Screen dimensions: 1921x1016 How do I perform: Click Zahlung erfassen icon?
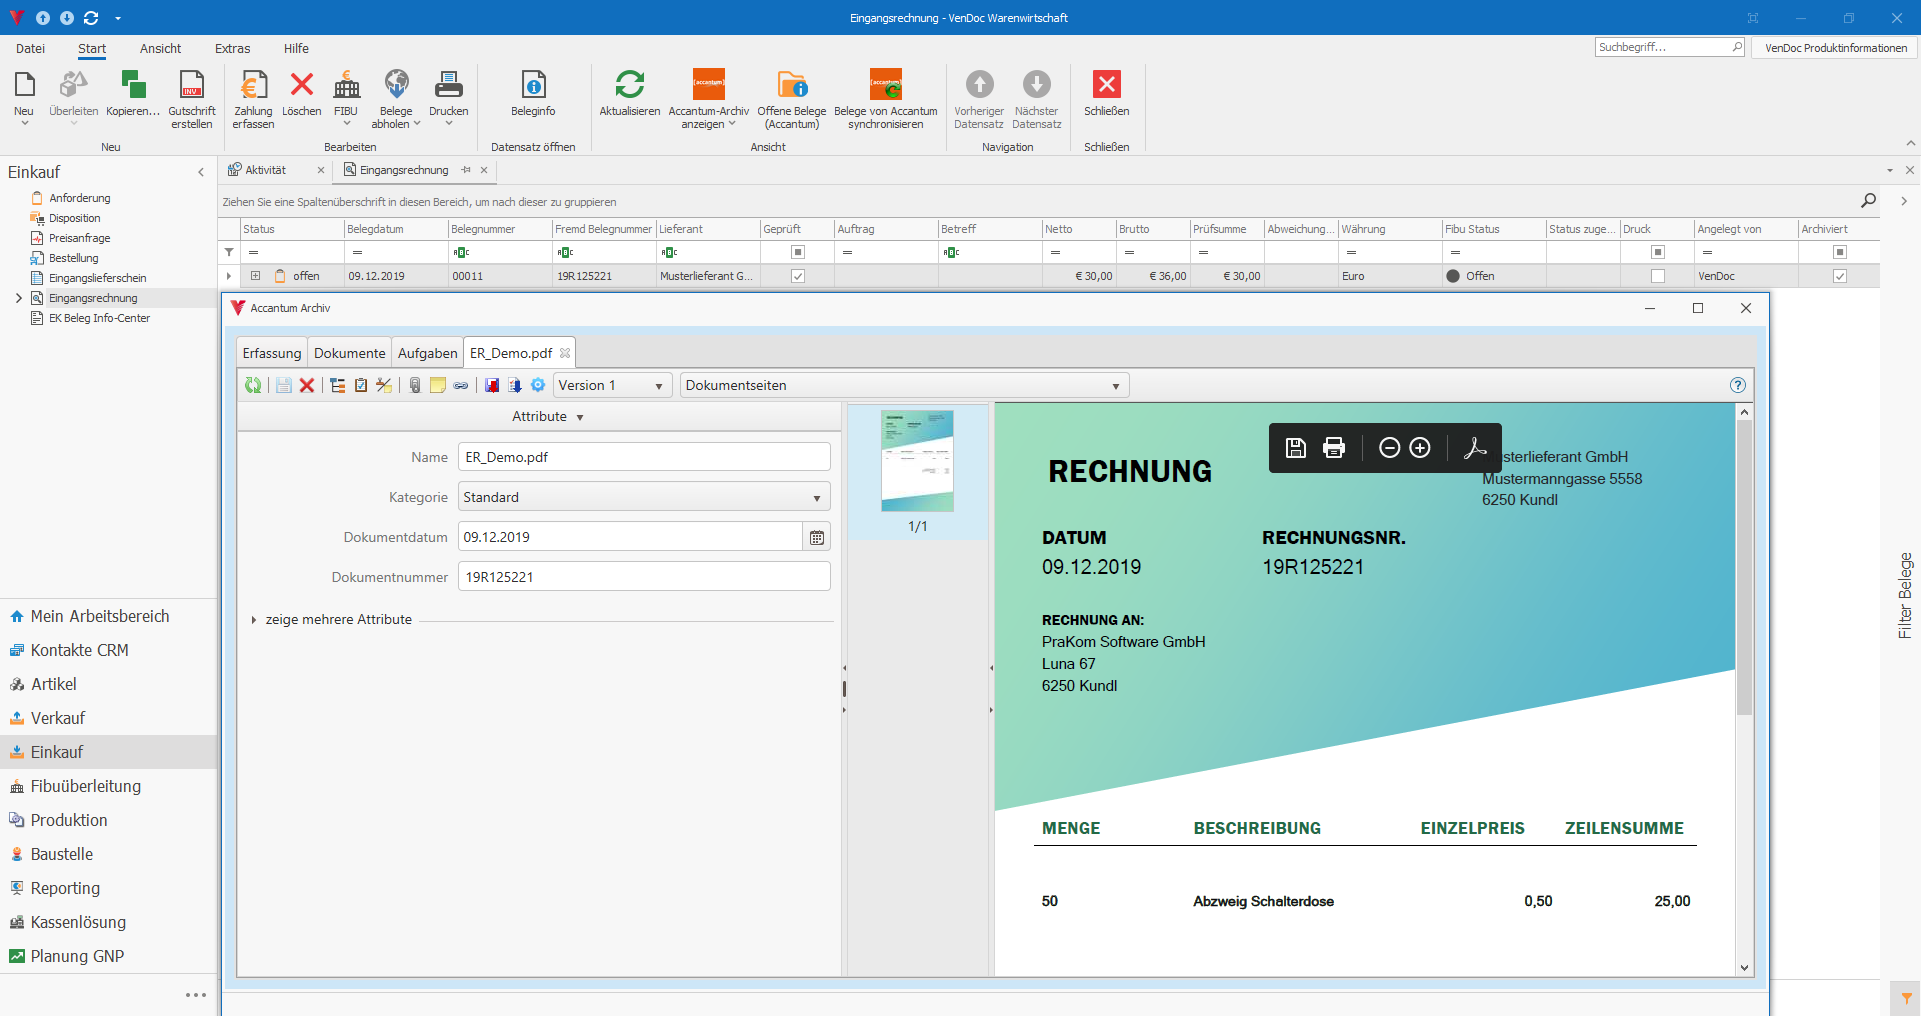point(253,86)
